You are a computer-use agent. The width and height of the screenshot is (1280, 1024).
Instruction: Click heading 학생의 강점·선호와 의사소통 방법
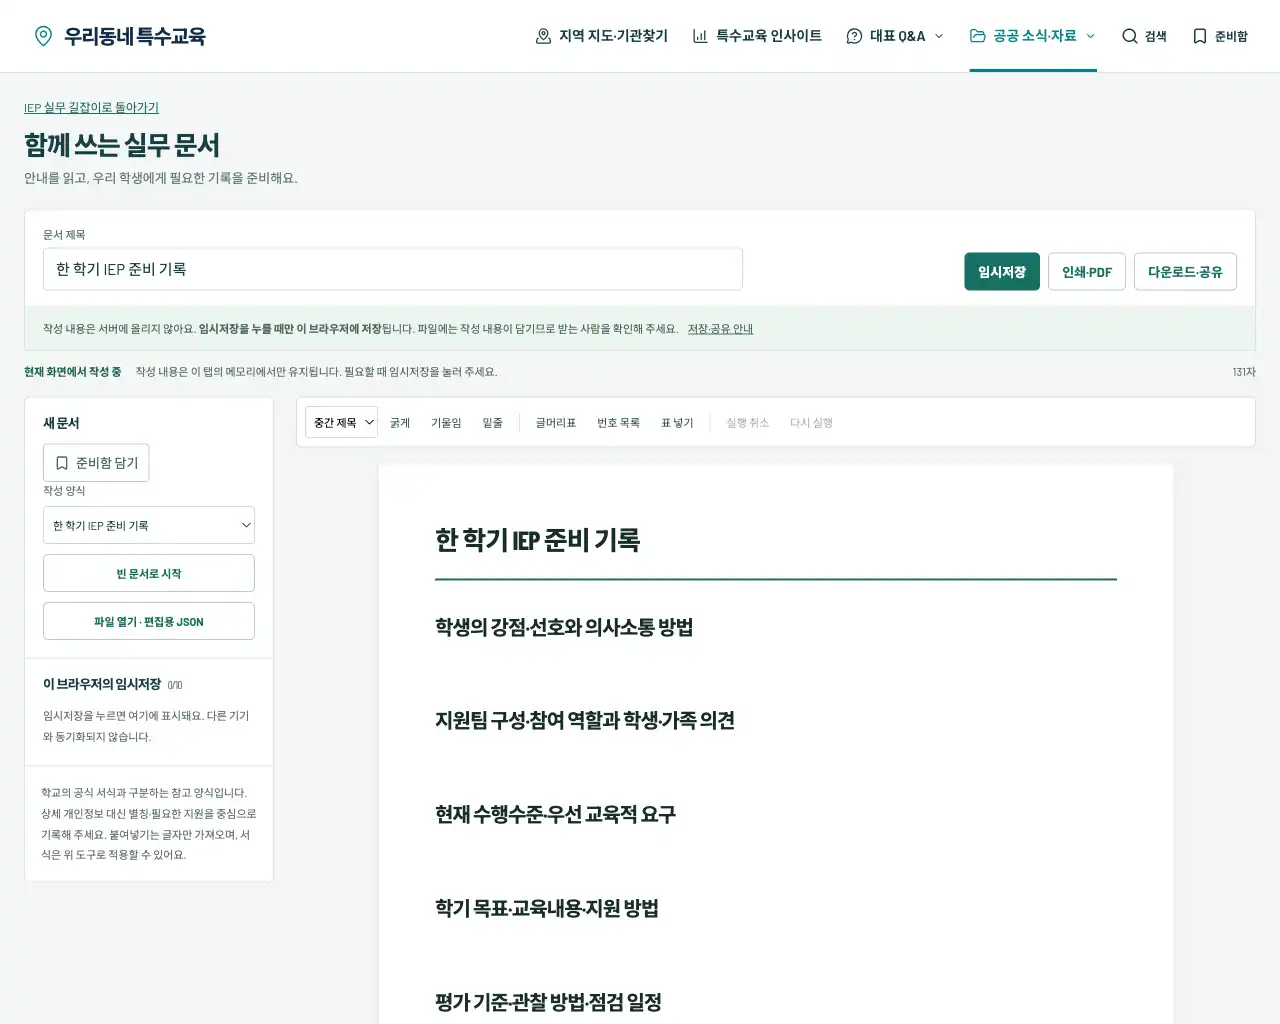[x=564, y=627]
